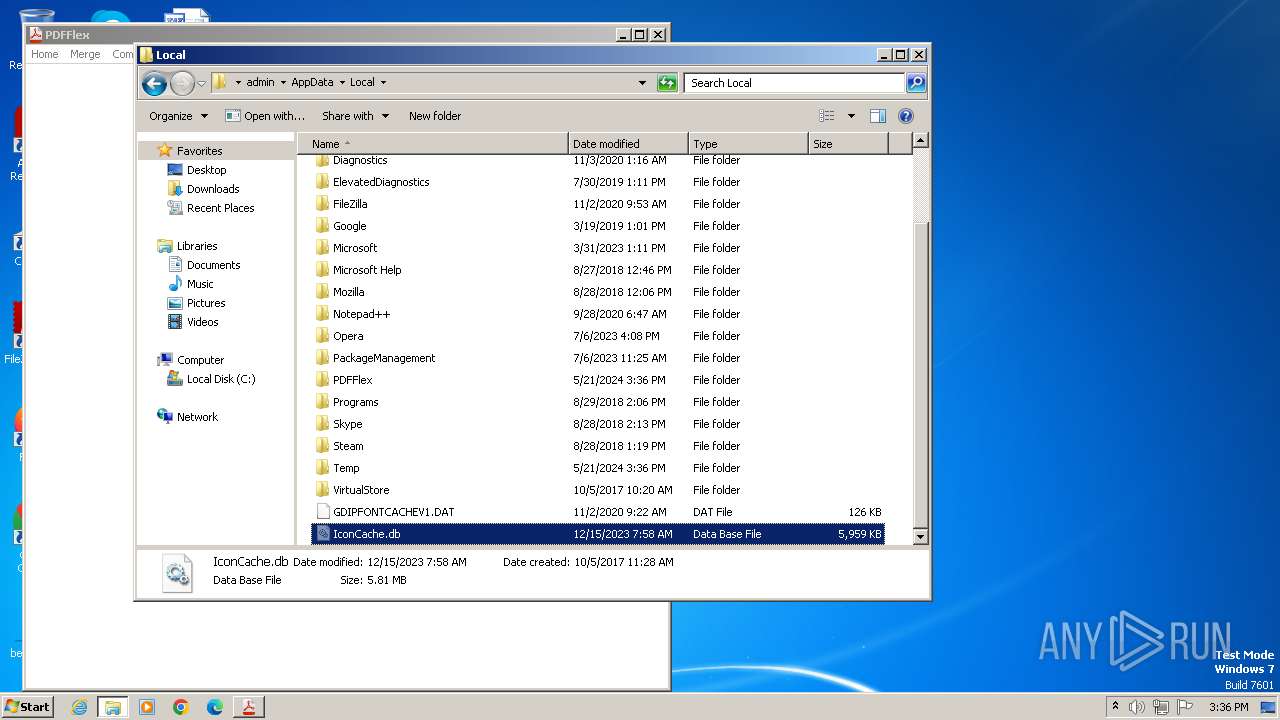This screenshot has width=1280, height=720.
Task: Select the FileZilla folder icon
Action: (x=323, y=204)
